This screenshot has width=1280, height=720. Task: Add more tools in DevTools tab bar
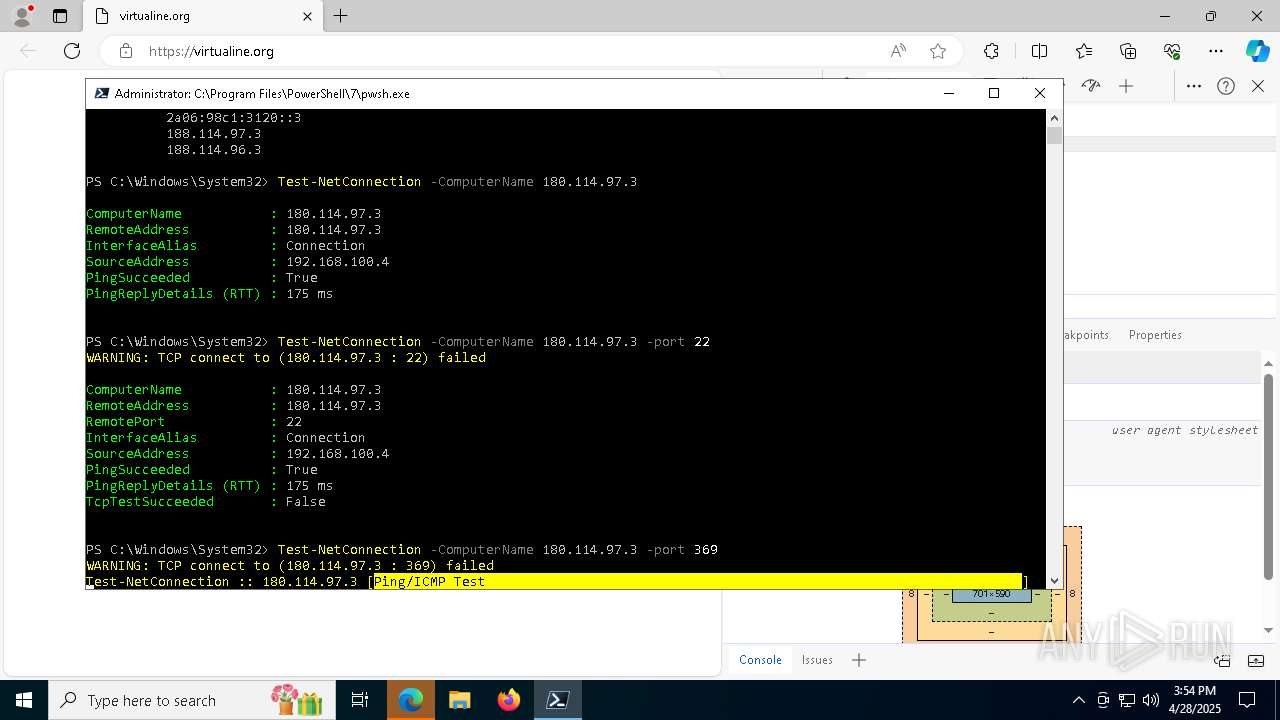pos(1126,86)
